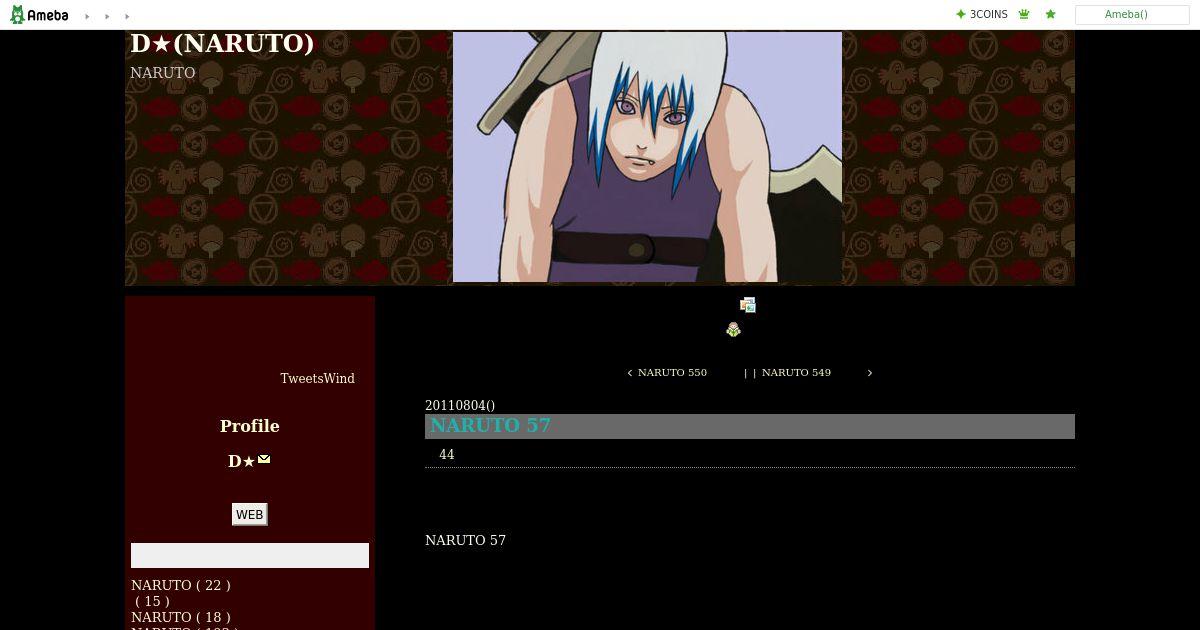Open the category NARUTO ( 18 )
Screen dimensions: 1200x630
tap(181, 617)
